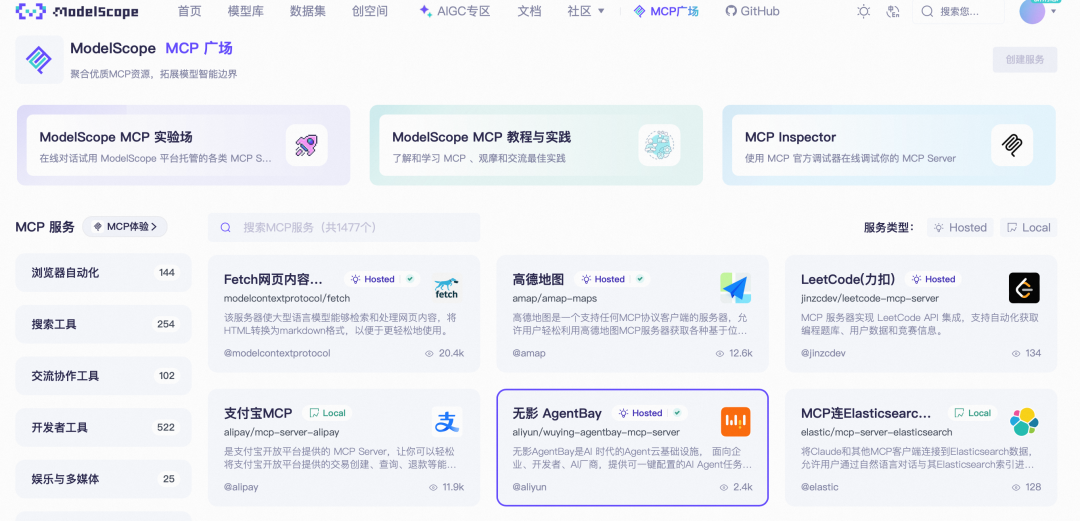Expand the 社区 dropdown menu
This screenshot has width=1080, height=521.
click(585, 12)
